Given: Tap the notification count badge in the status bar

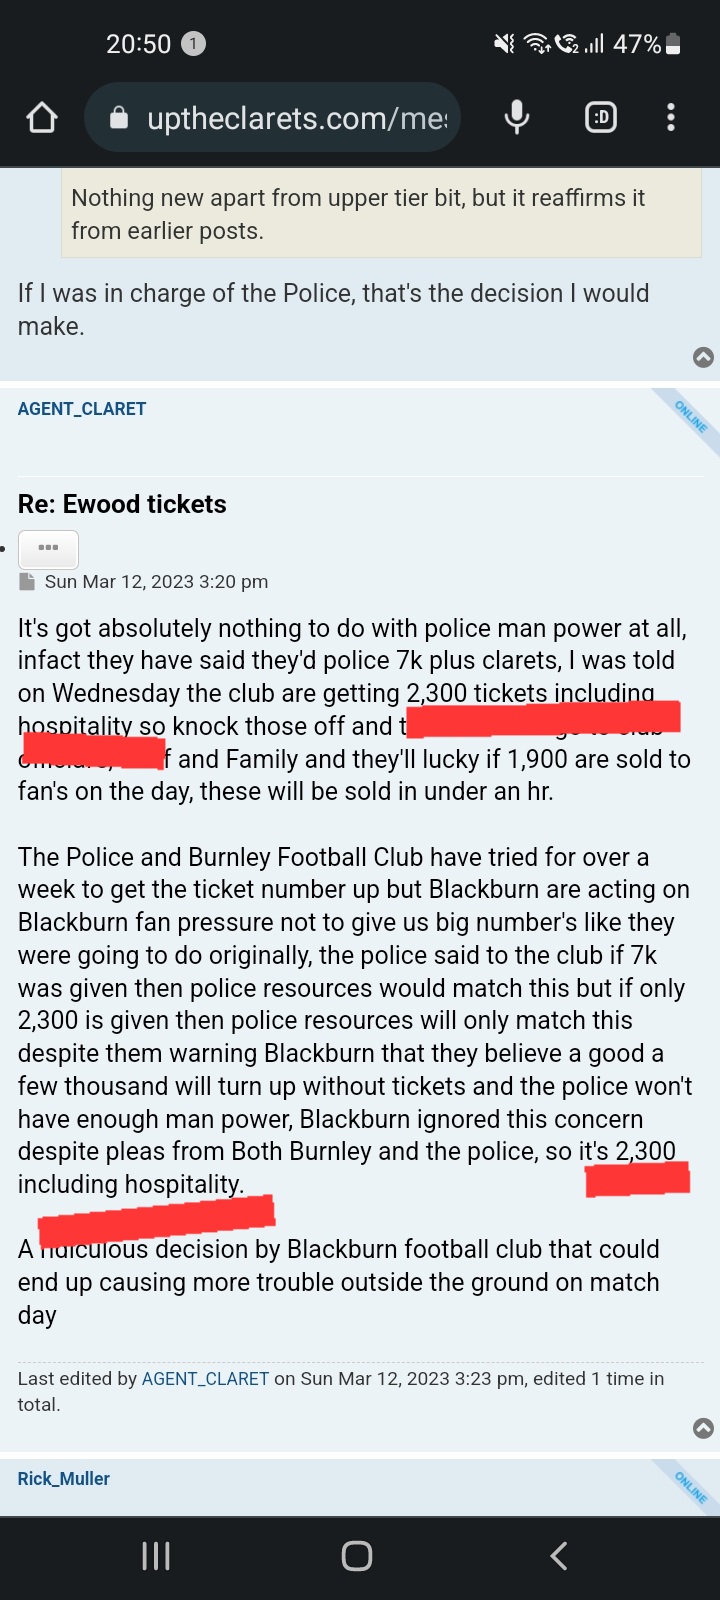Looking at the screenshot, I should pyautogui.click(x=193, y=44).
